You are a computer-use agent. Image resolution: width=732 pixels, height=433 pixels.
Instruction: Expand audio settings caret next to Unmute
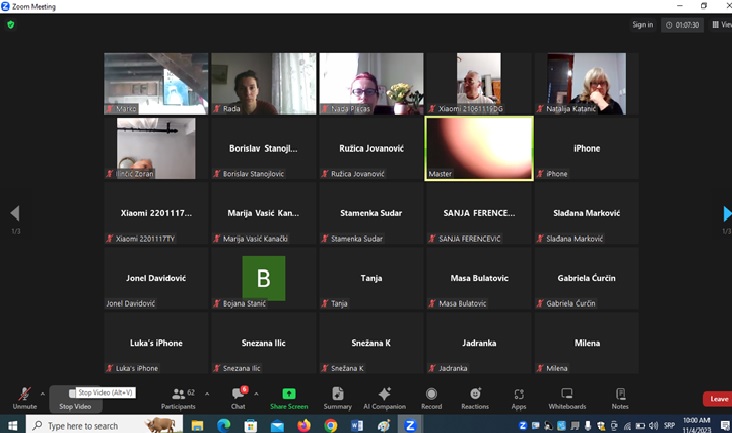tap(42, 394)
